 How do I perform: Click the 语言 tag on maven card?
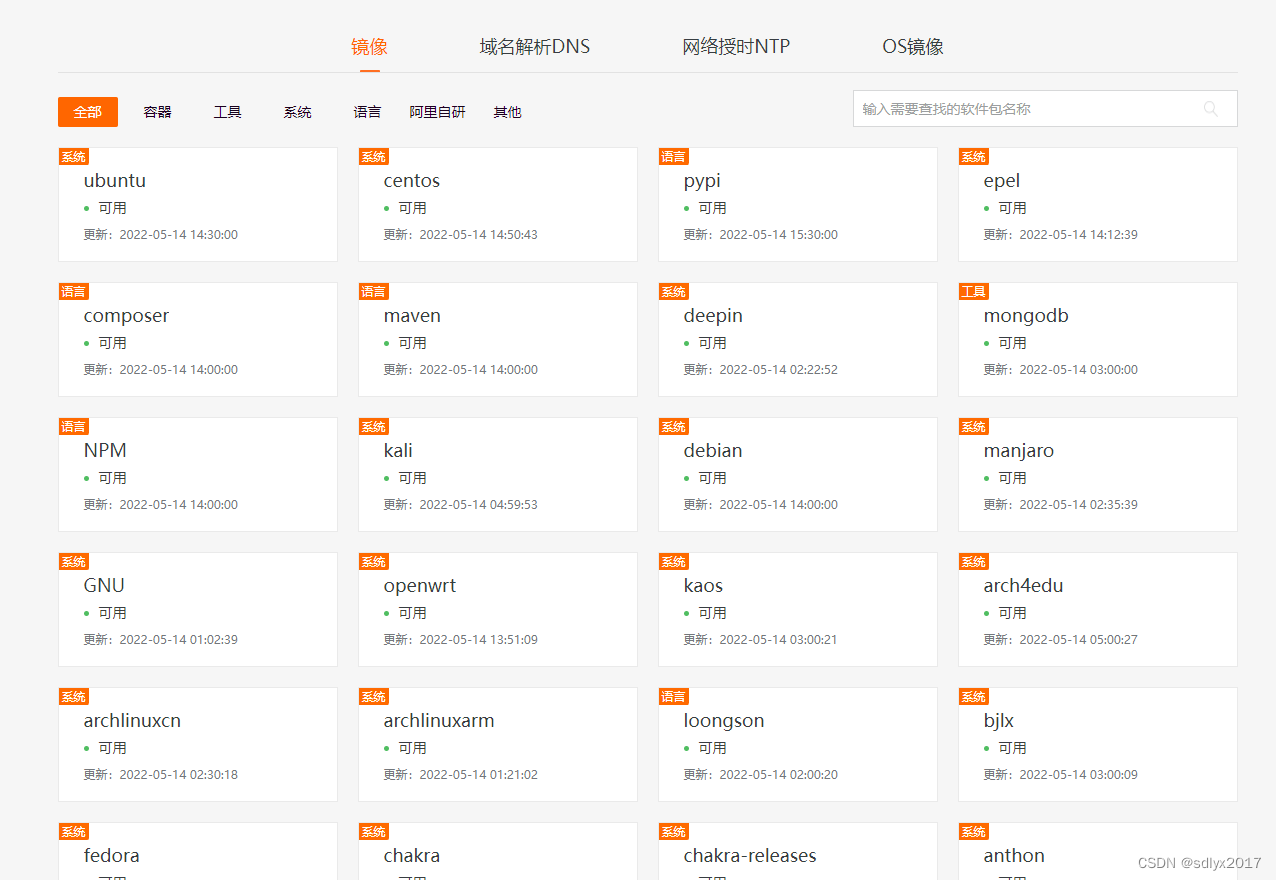374,292
